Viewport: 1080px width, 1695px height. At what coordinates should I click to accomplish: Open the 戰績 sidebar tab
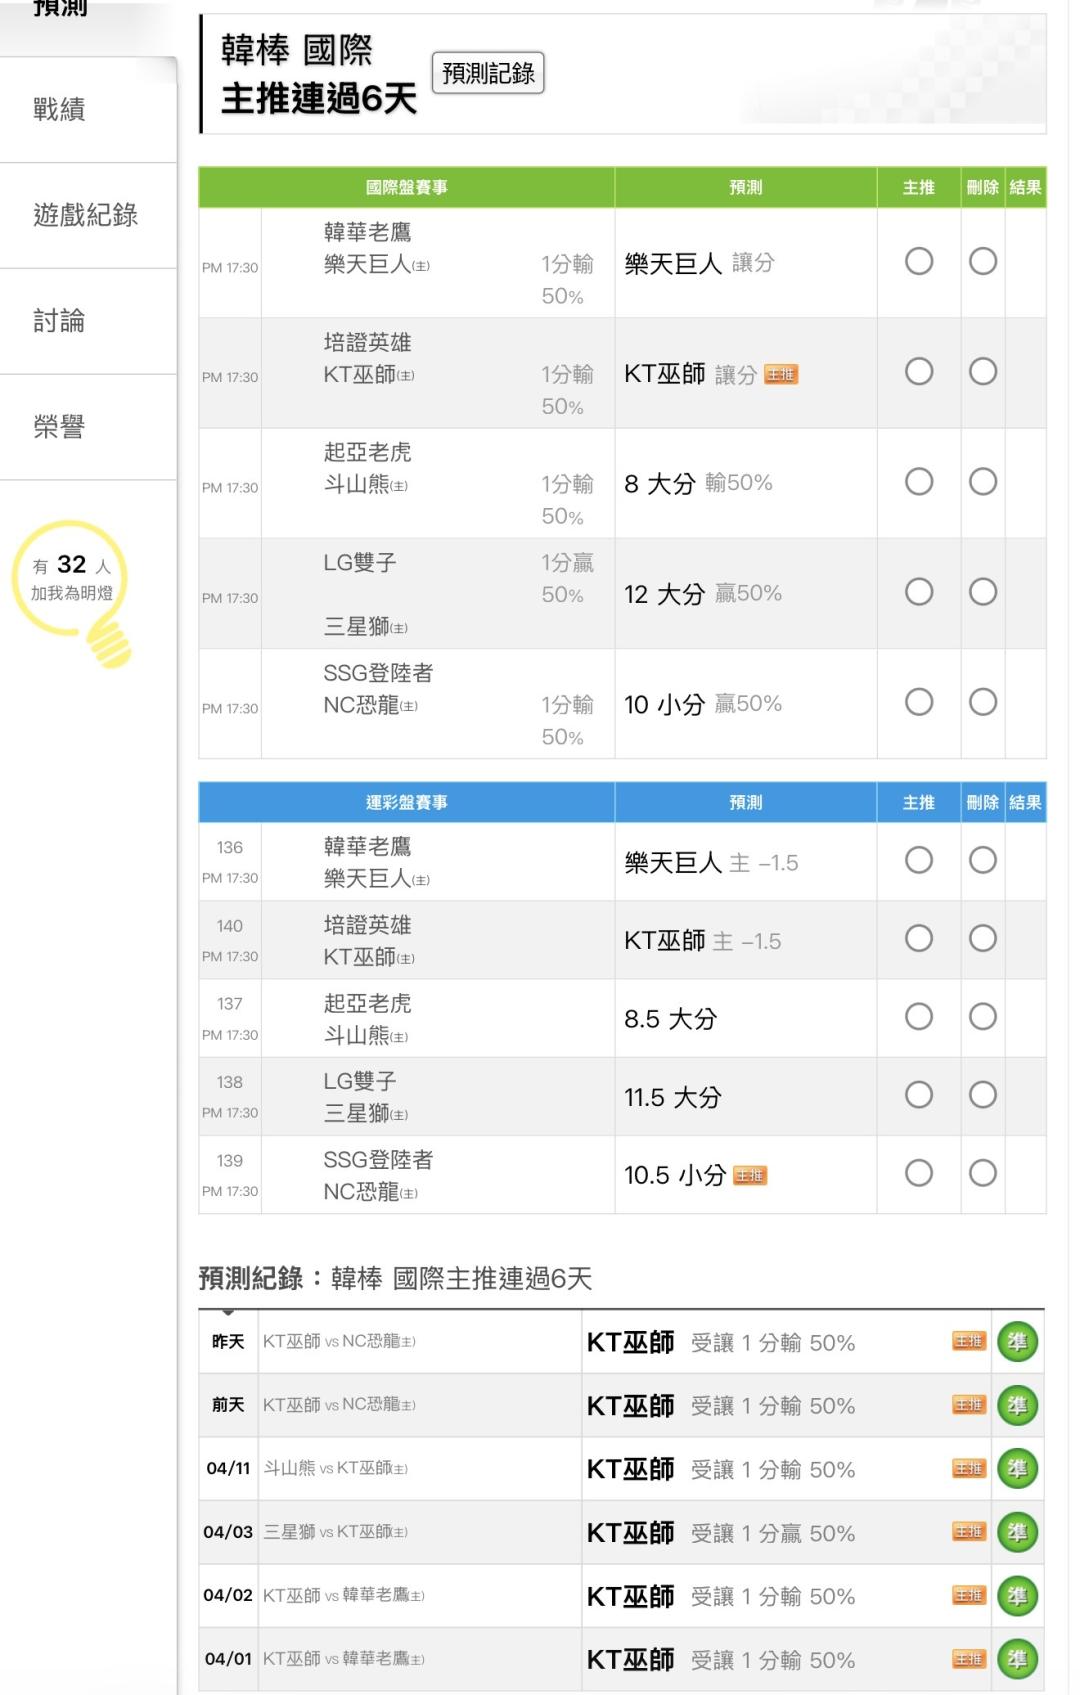(x=60, y=109)
